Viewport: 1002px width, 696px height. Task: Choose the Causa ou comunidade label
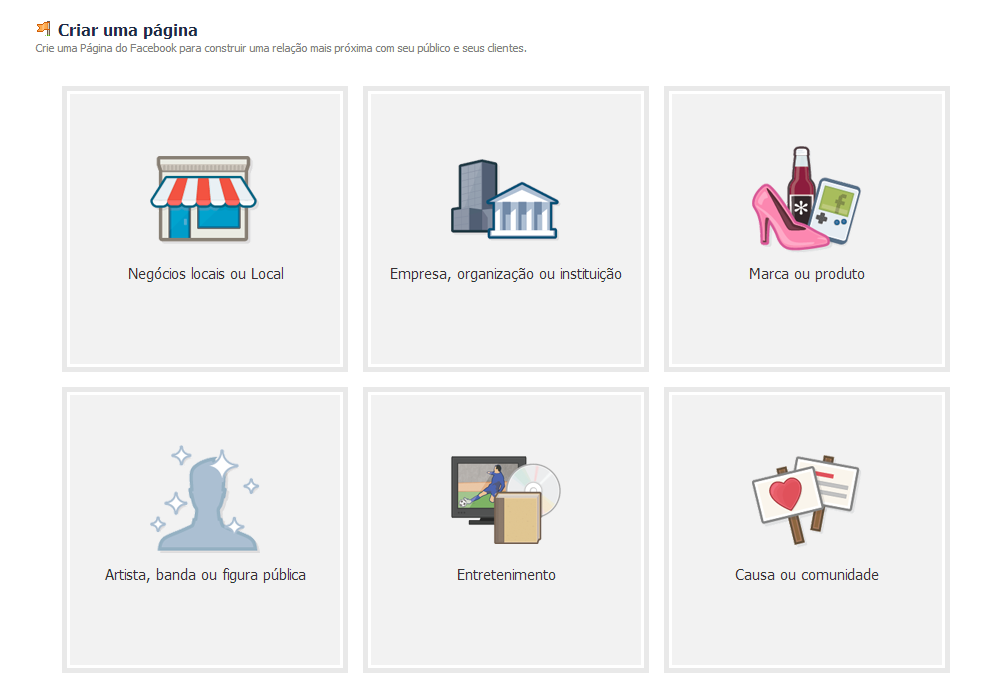tap(806, 575)
